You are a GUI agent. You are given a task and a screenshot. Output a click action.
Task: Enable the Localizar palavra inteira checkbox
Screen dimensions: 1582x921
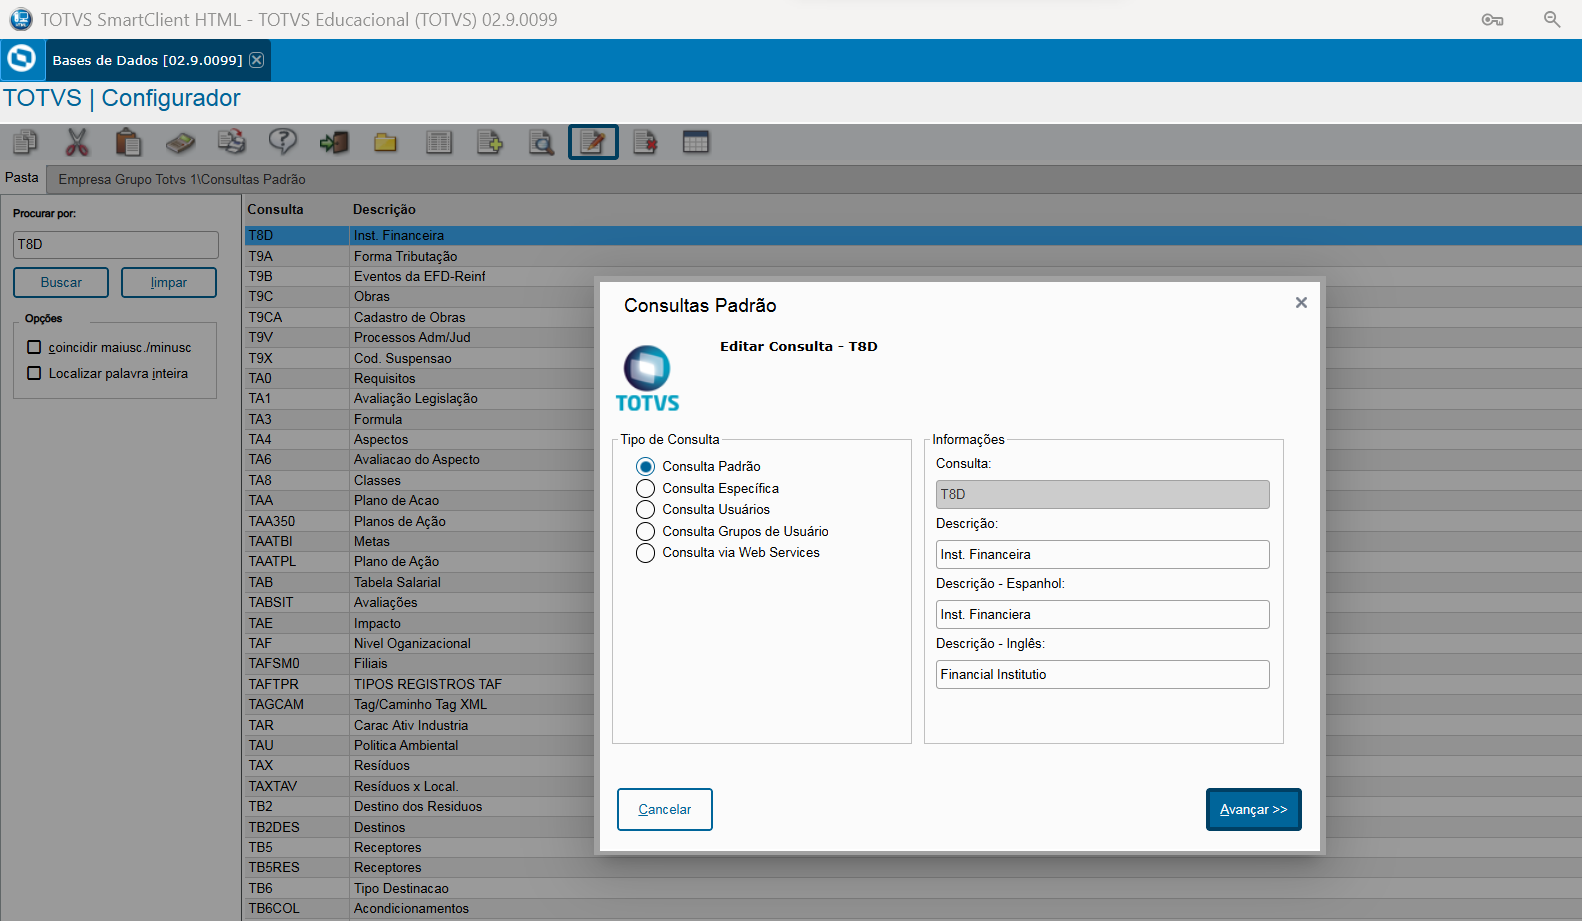(34, 373)
